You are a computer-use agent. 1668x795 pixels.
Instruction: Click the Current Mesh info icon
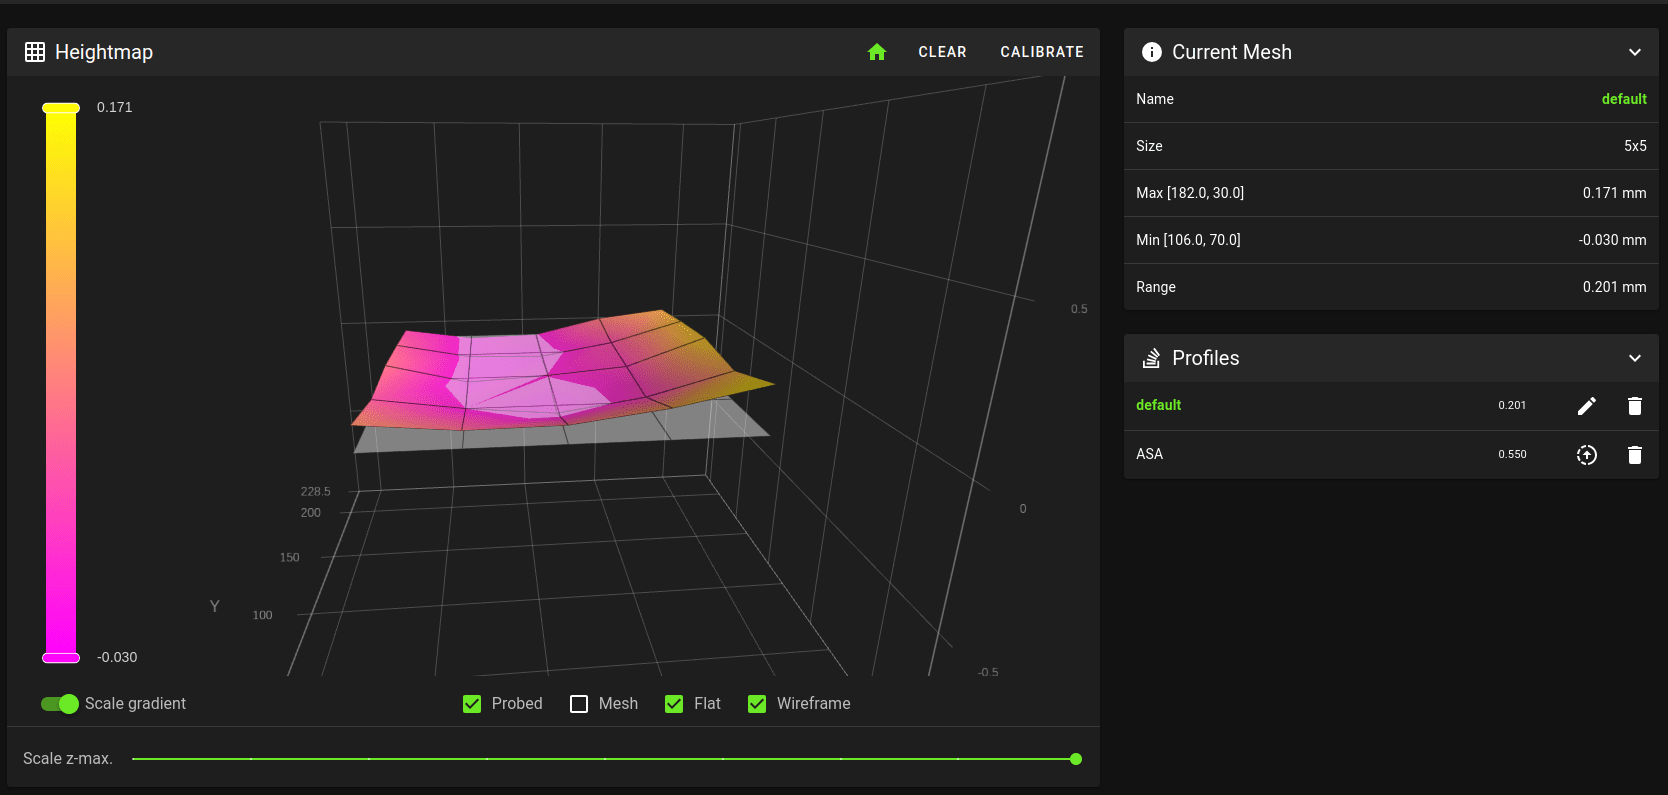1152,52
